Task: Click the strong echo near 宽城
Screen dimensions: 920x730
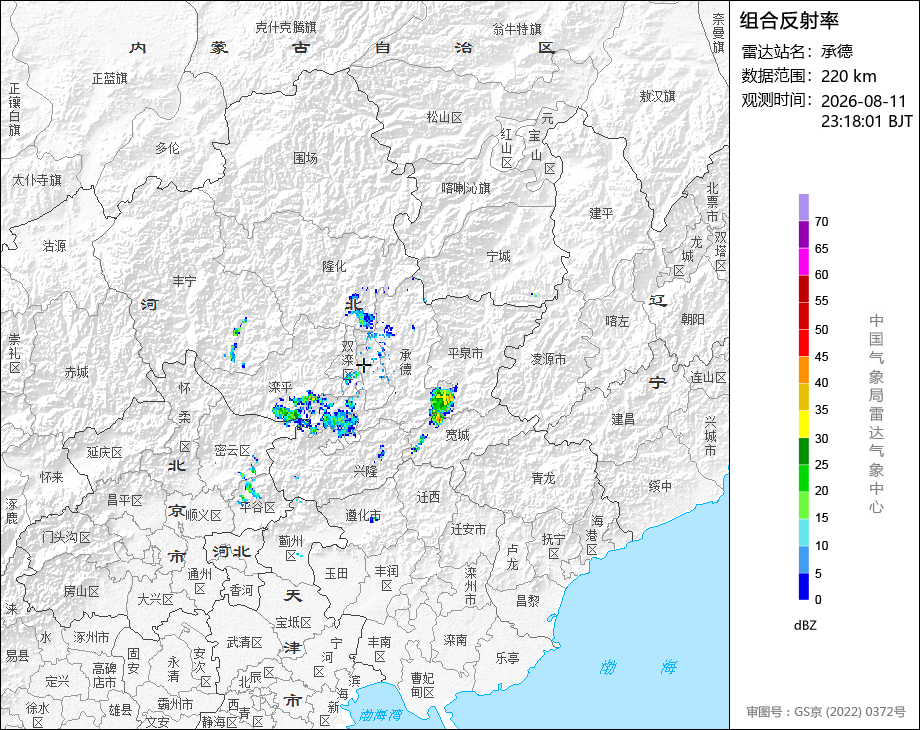Action: click(442, 404)
